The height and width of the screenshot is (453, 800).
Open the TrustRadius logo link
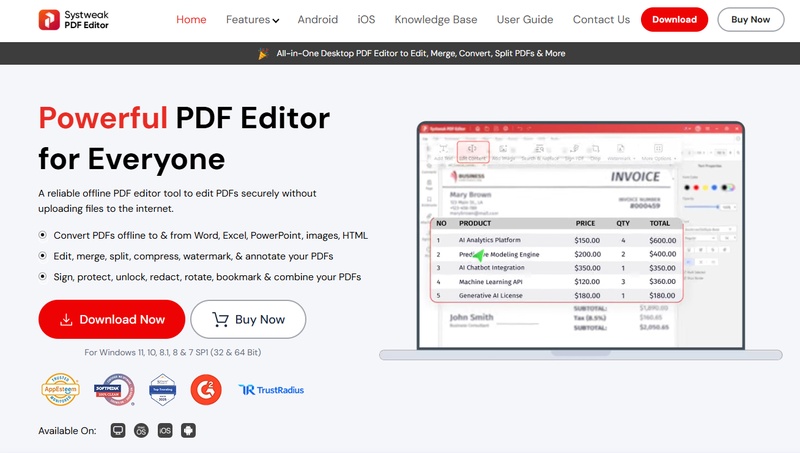pos(271,390)
